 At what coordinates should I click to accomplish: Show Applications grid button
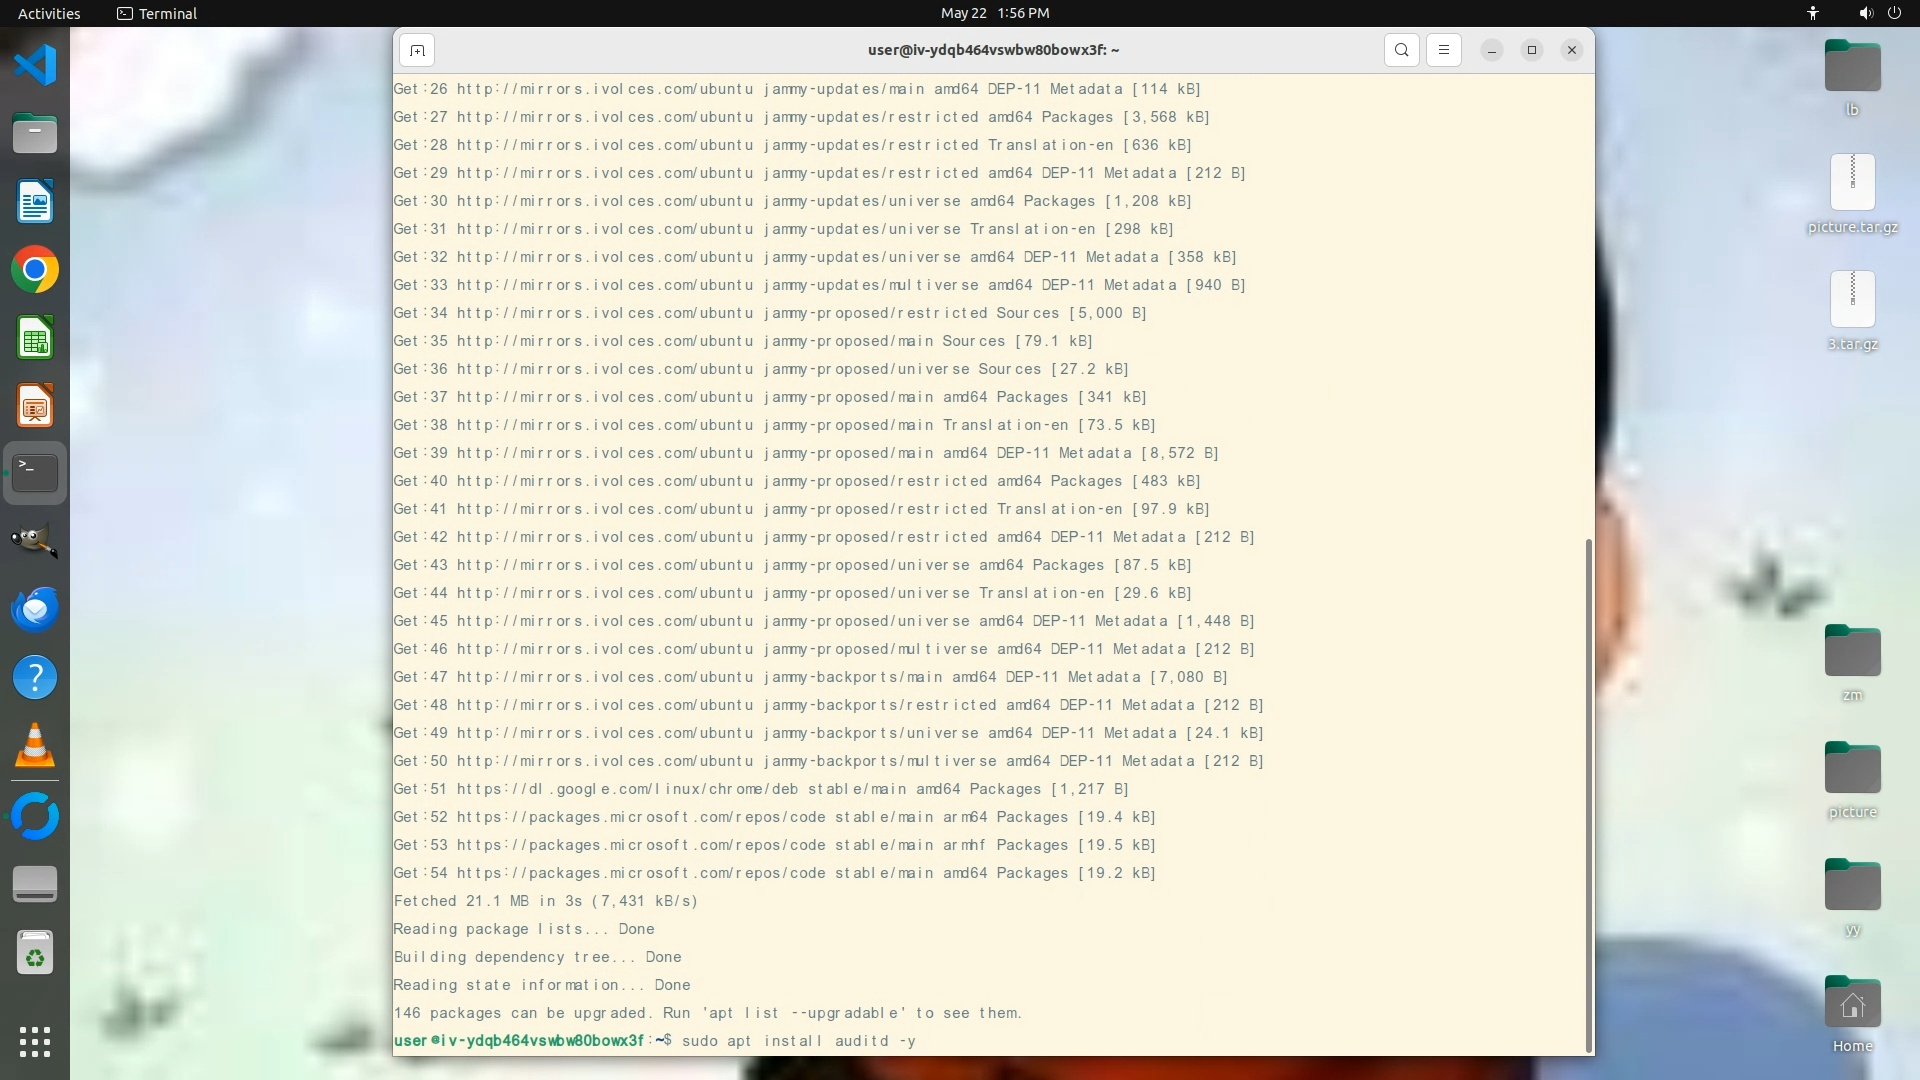tap(35, 1041)
